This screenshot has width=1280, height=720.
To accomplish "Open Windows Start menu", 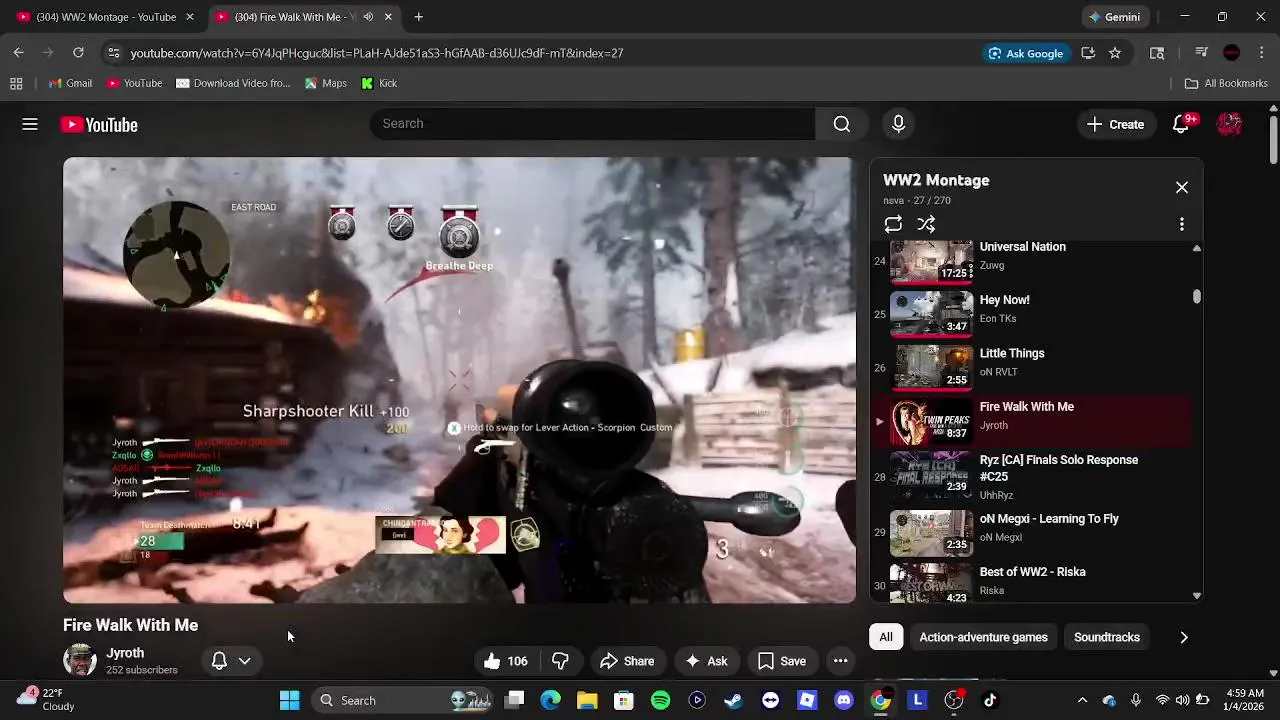I will pos(290,700).
